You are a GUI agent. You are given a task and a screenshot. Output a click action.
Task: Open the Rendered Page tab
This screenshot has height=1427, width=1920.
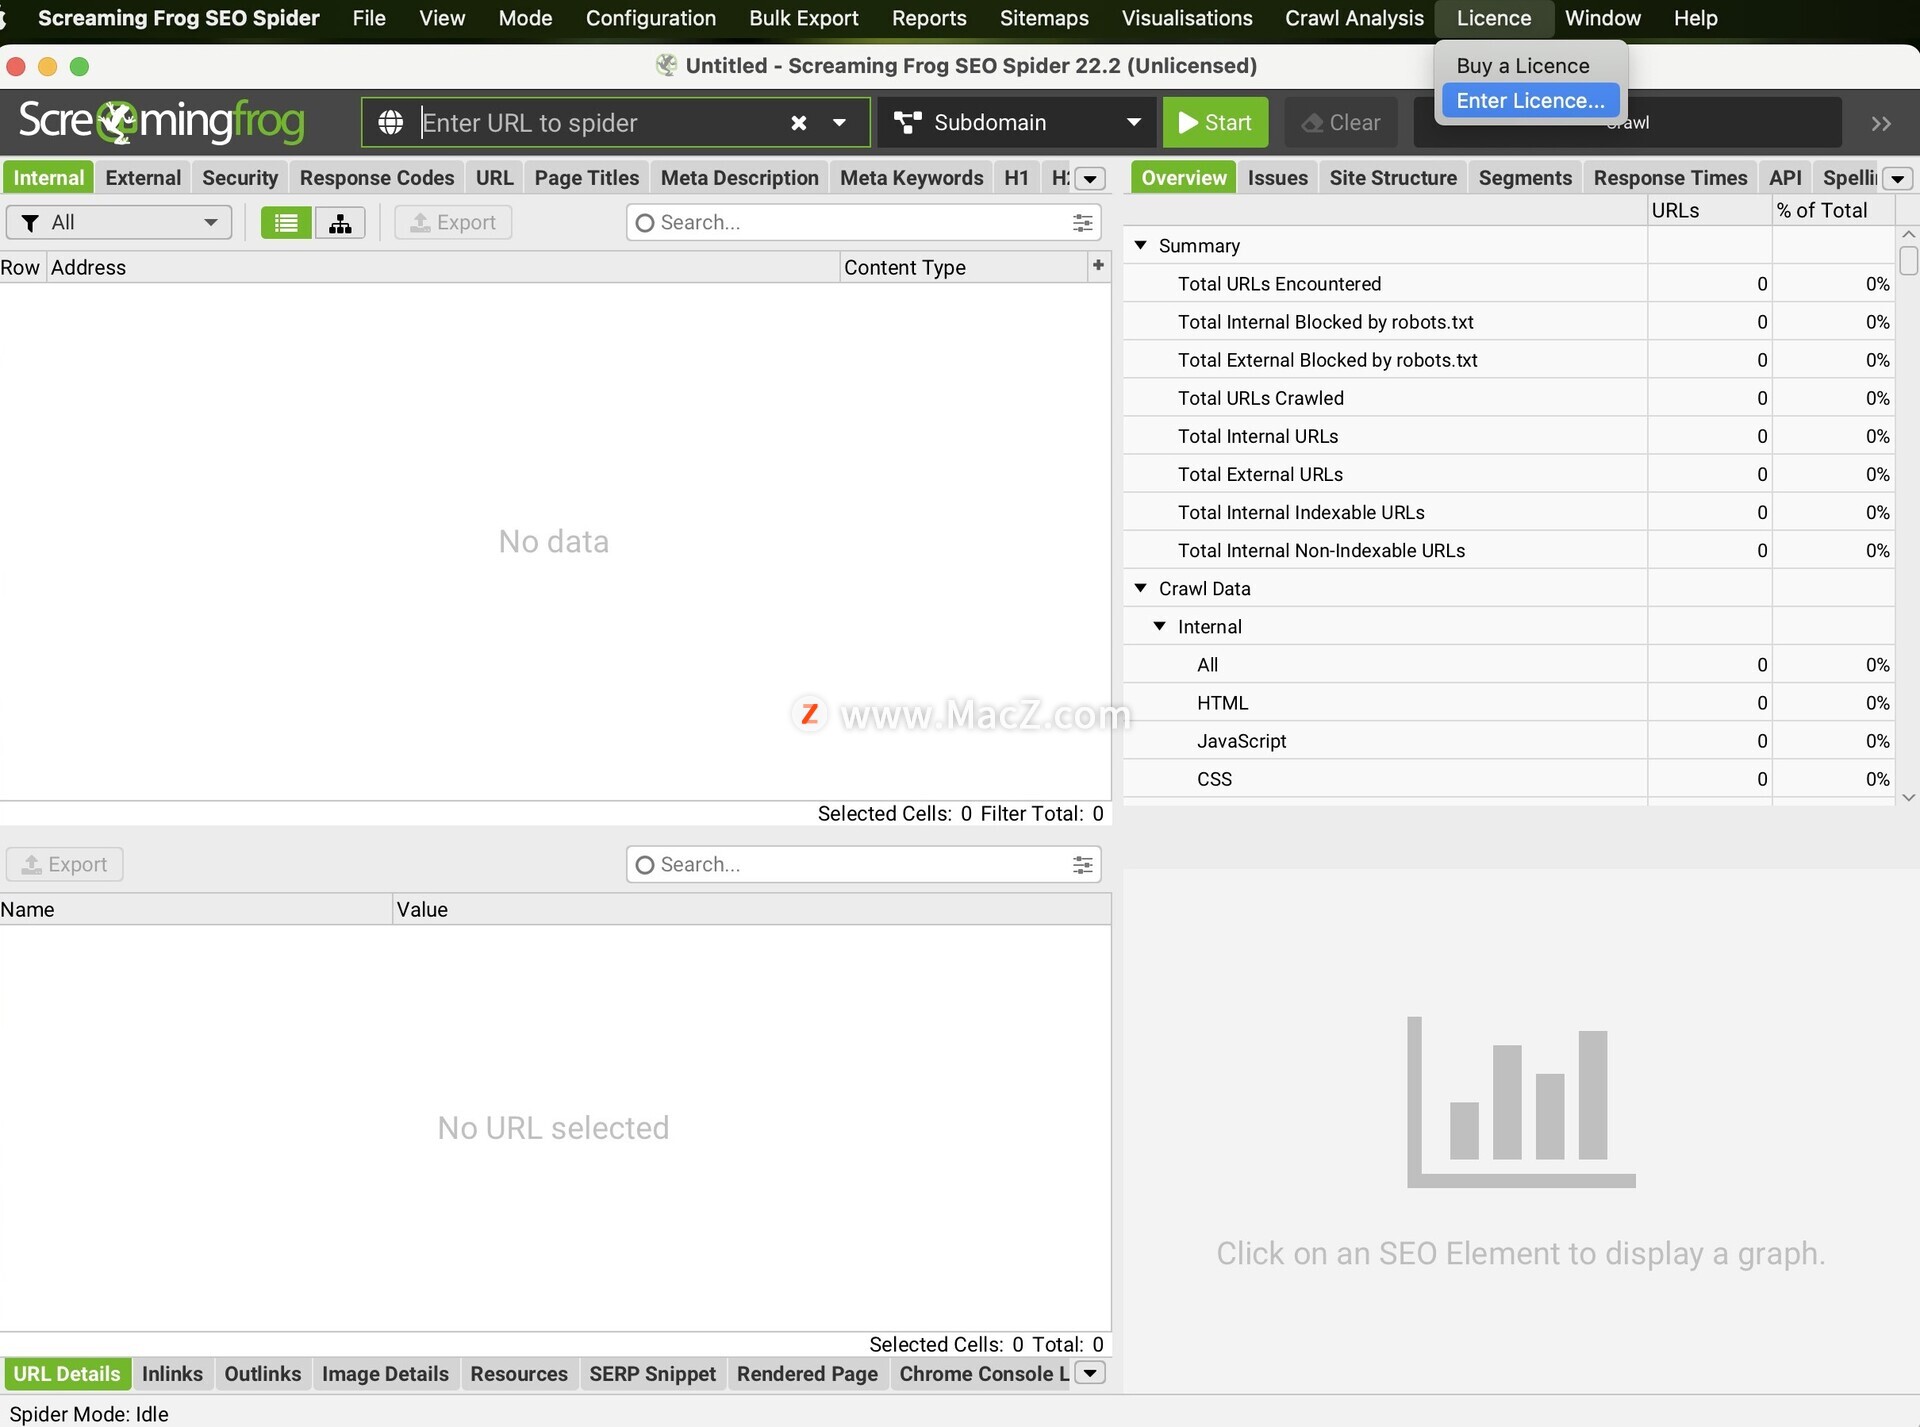tap(807, 1373)
